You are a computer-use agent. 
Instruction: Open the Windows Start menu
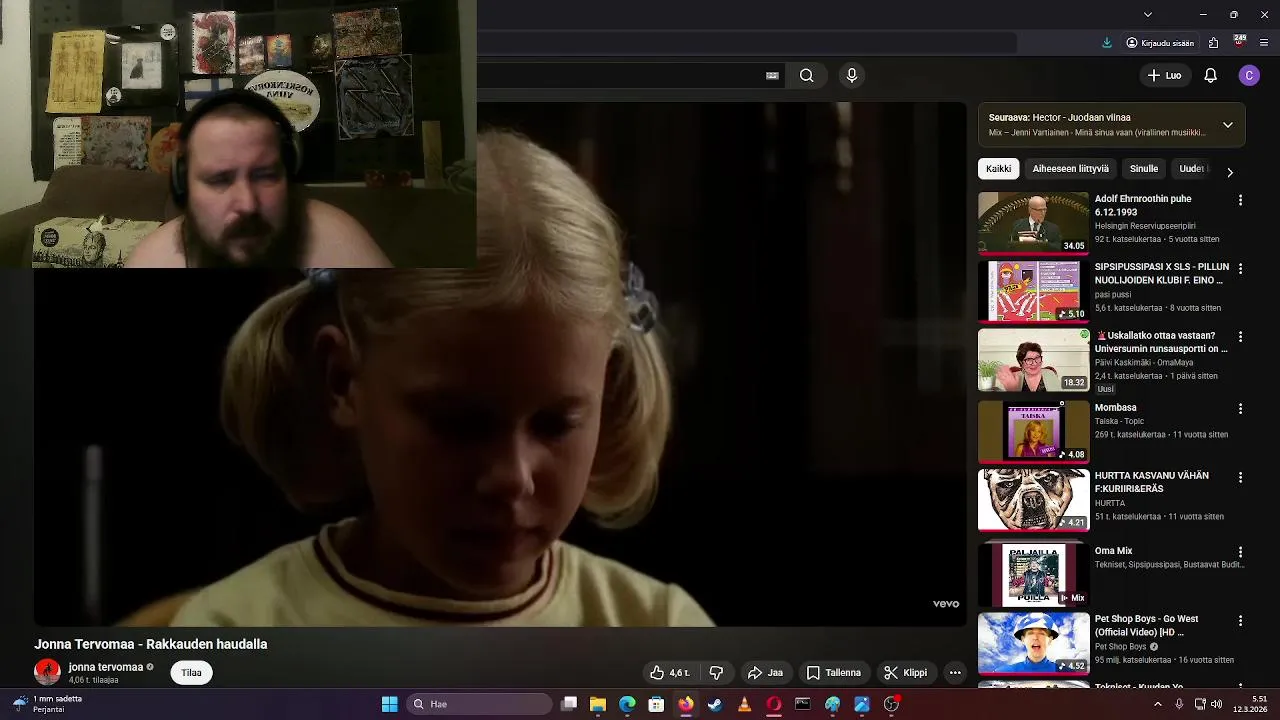[389, 704]
